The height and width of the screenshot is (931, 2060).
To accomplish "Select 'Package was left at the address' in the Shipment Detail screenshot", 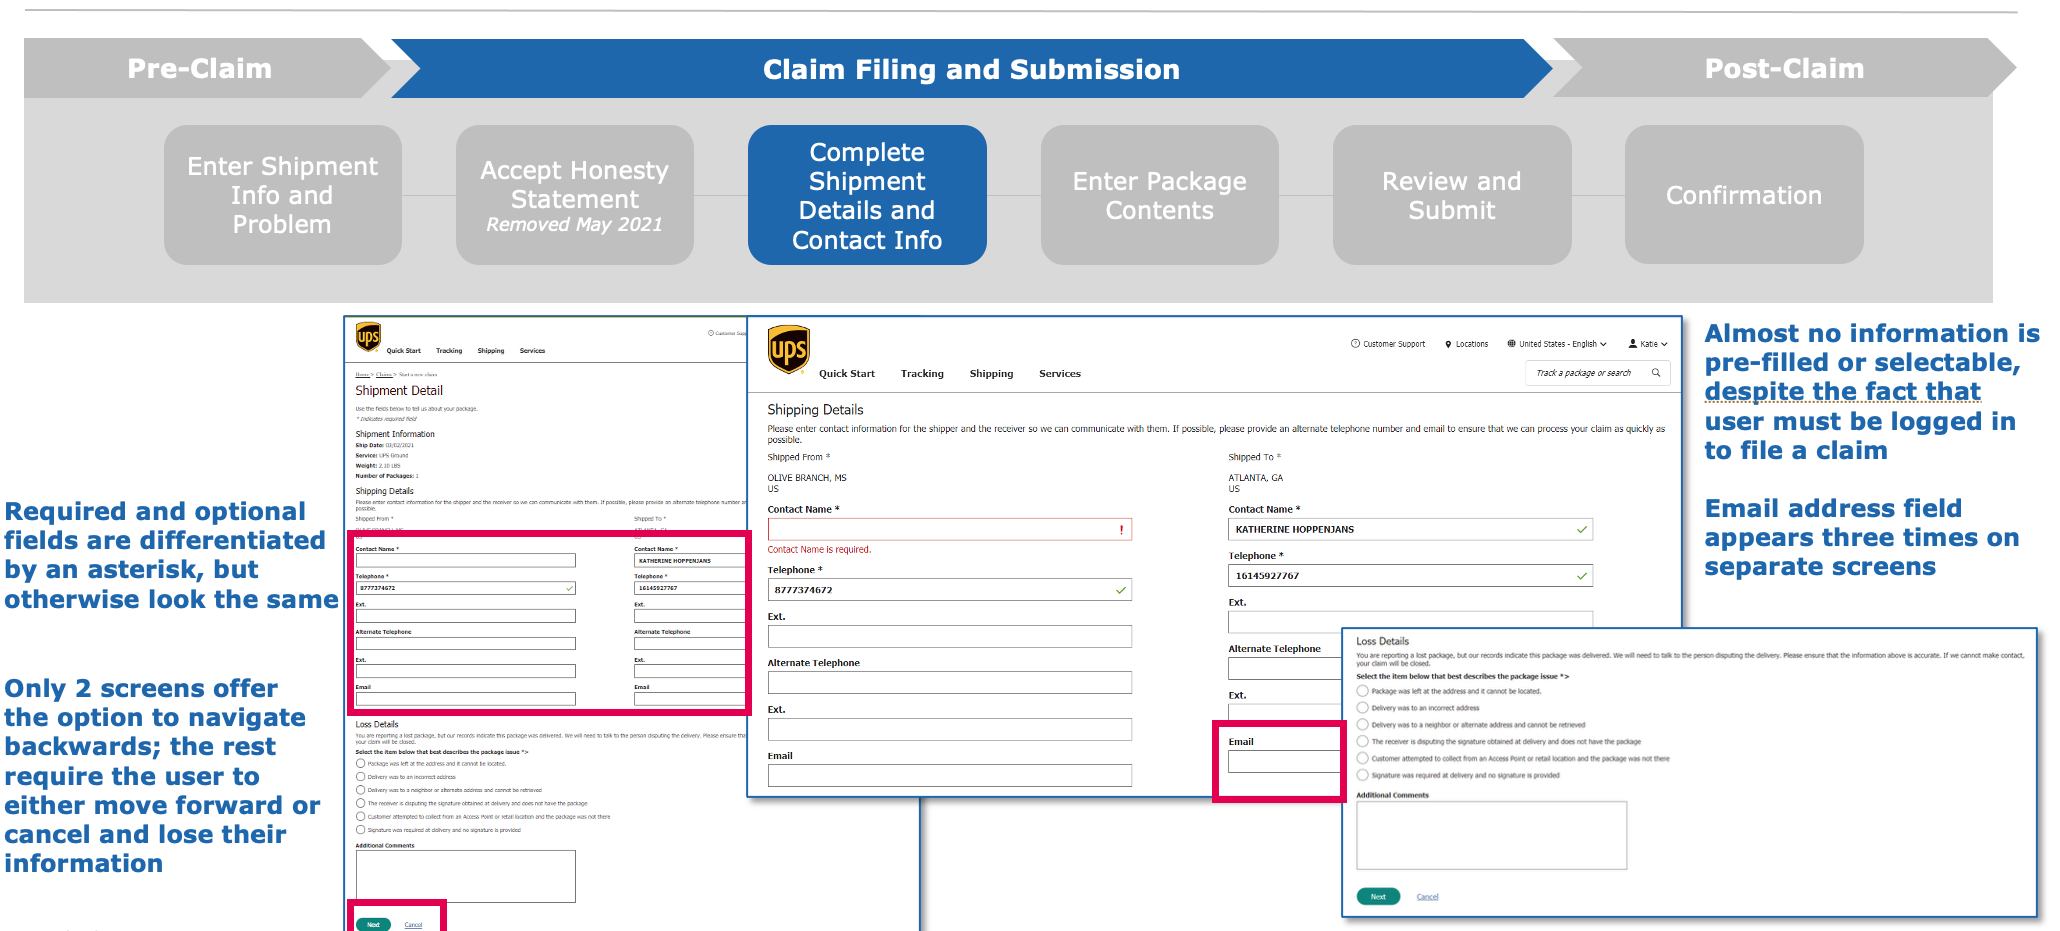I will [x=361, y=764].
